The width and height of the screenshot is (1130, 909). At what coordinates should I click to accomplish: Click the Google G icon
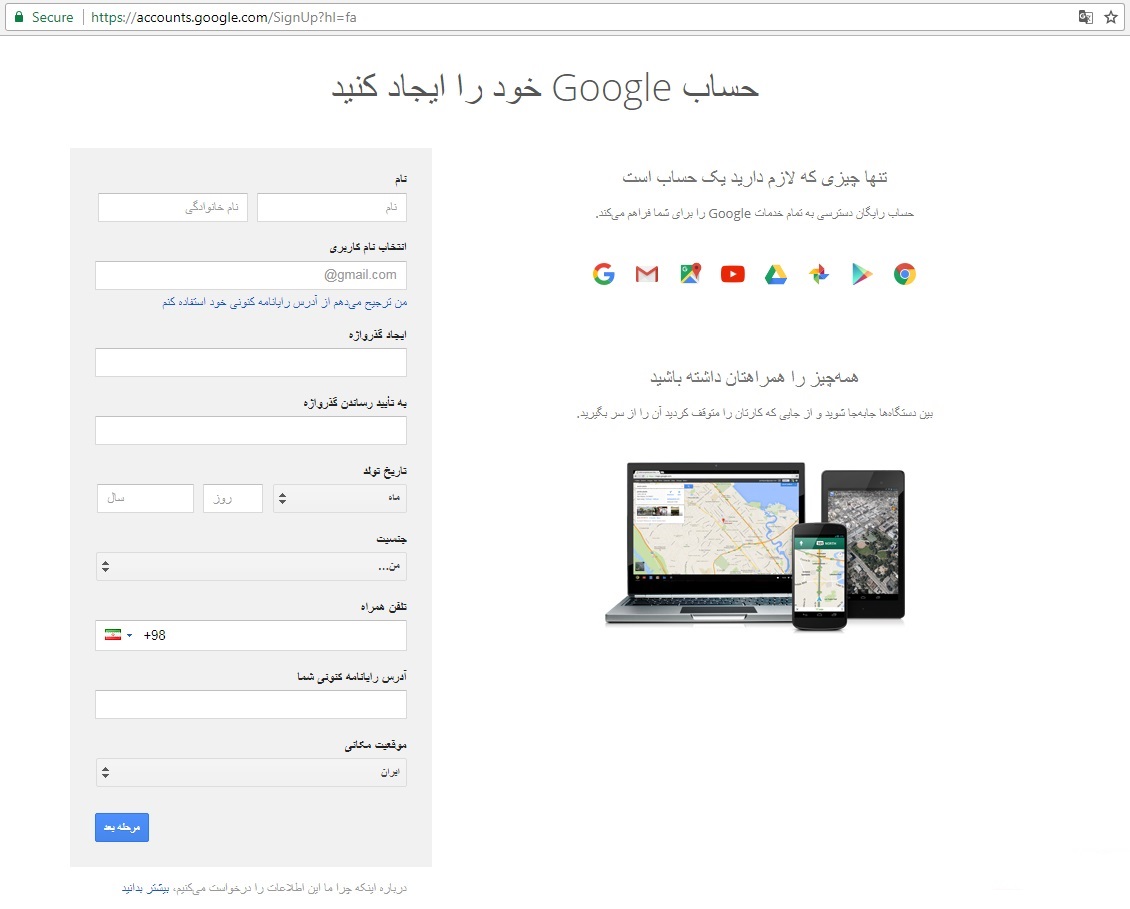coord(604,274)
